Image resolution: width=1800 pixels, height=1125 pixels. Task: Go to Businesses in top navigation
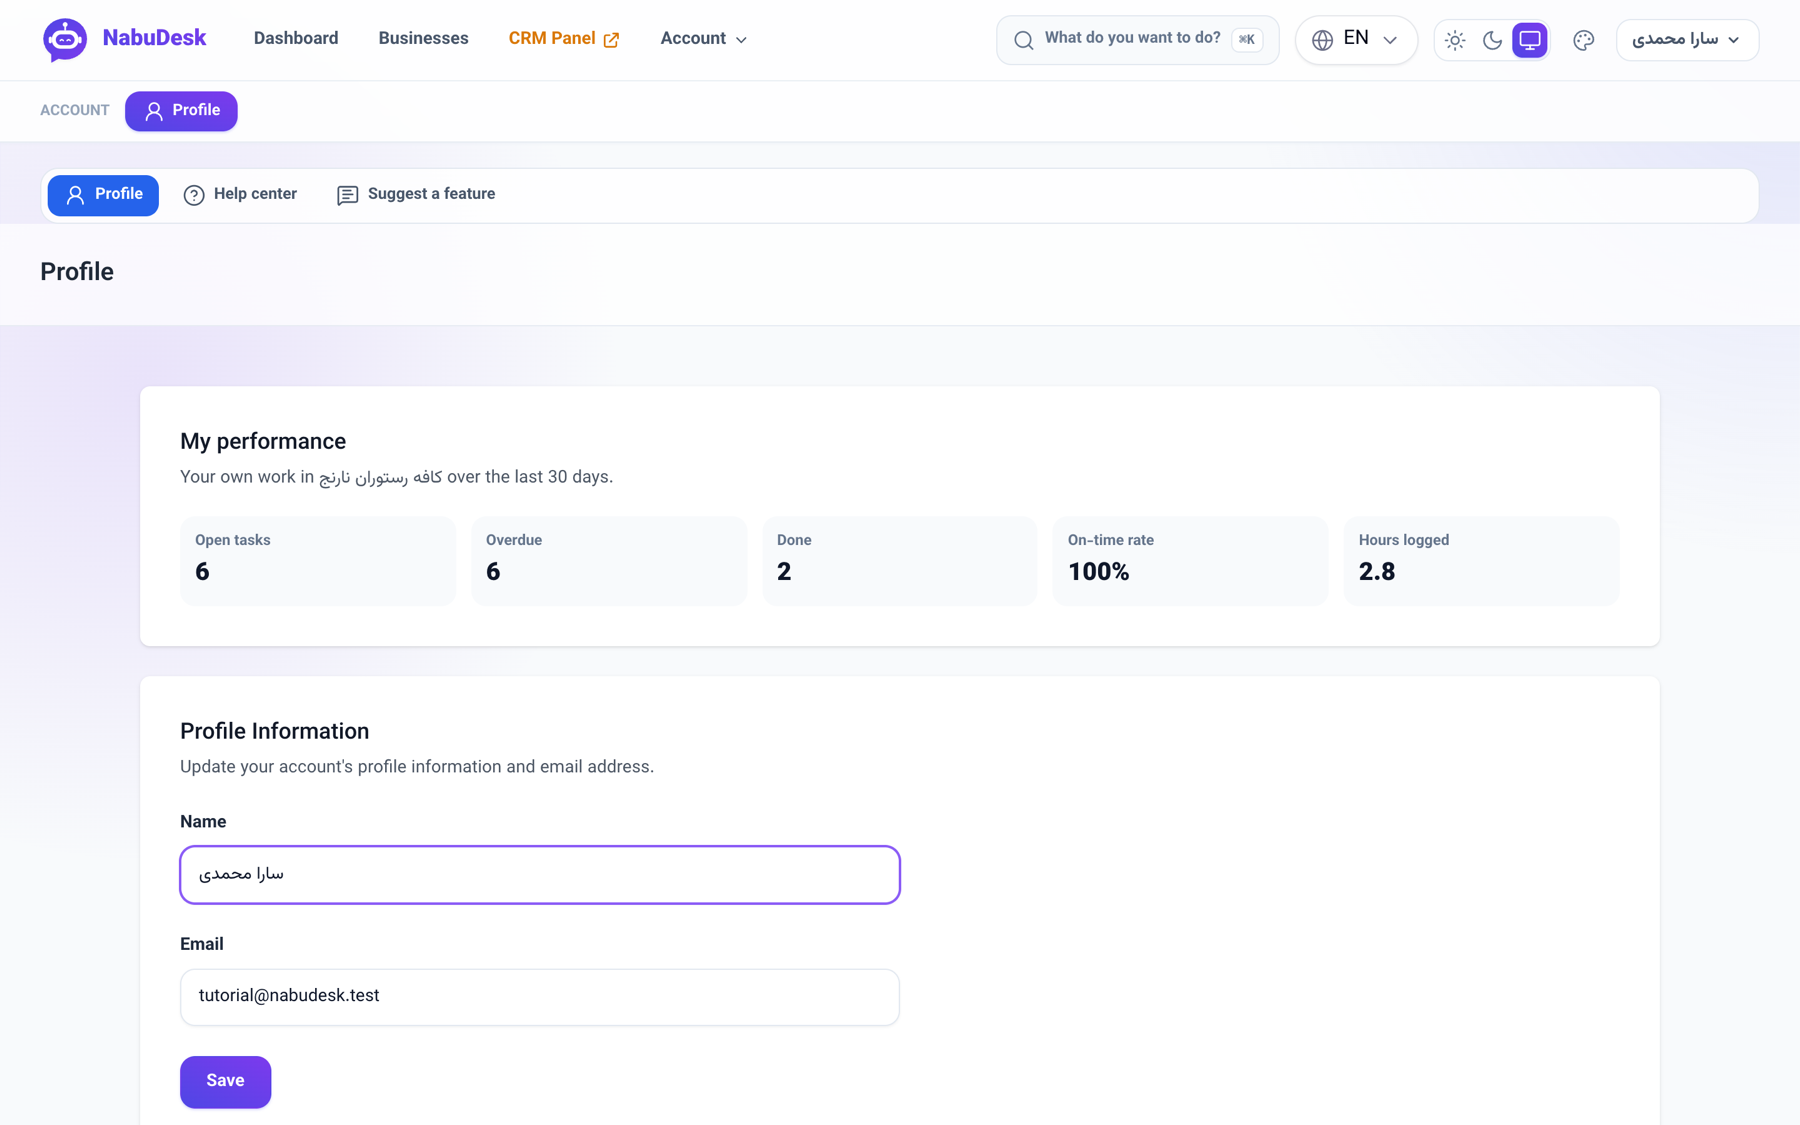tap(423, 39)
